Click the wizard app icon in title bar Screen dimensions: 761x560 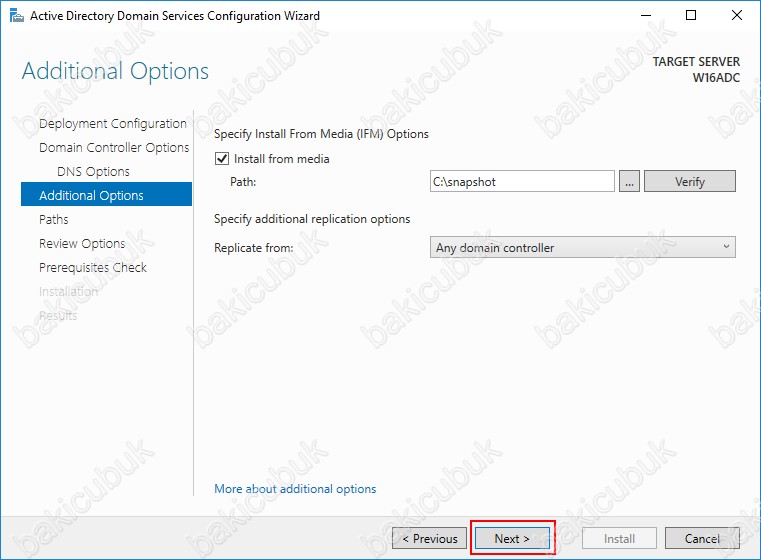17,16
